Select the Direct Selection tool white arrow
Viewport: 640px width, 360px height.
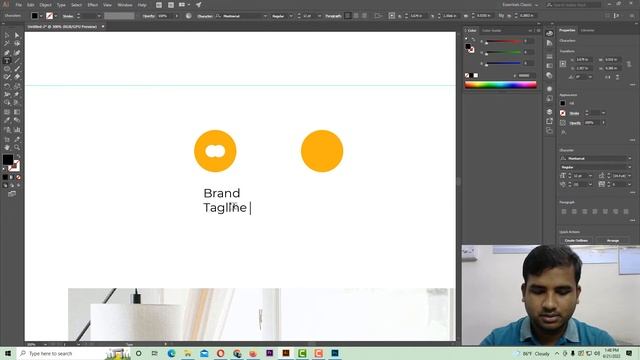click(17, 36)
